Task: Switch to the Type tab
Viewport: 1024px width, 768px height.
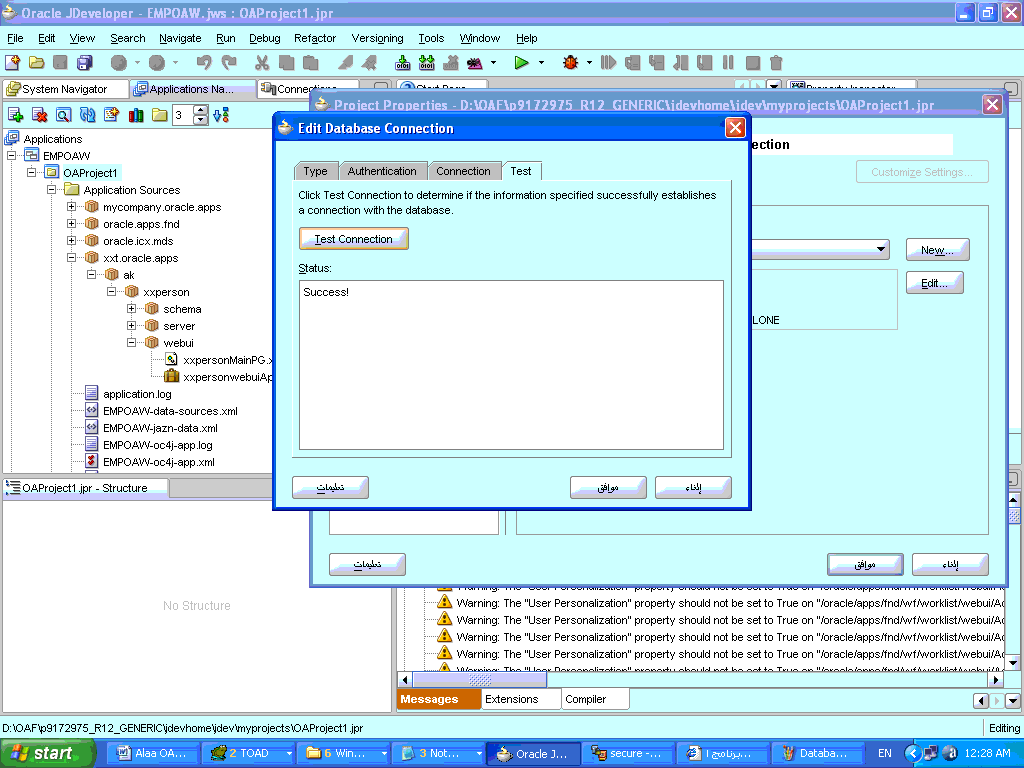Action: (x=315, y=171)
